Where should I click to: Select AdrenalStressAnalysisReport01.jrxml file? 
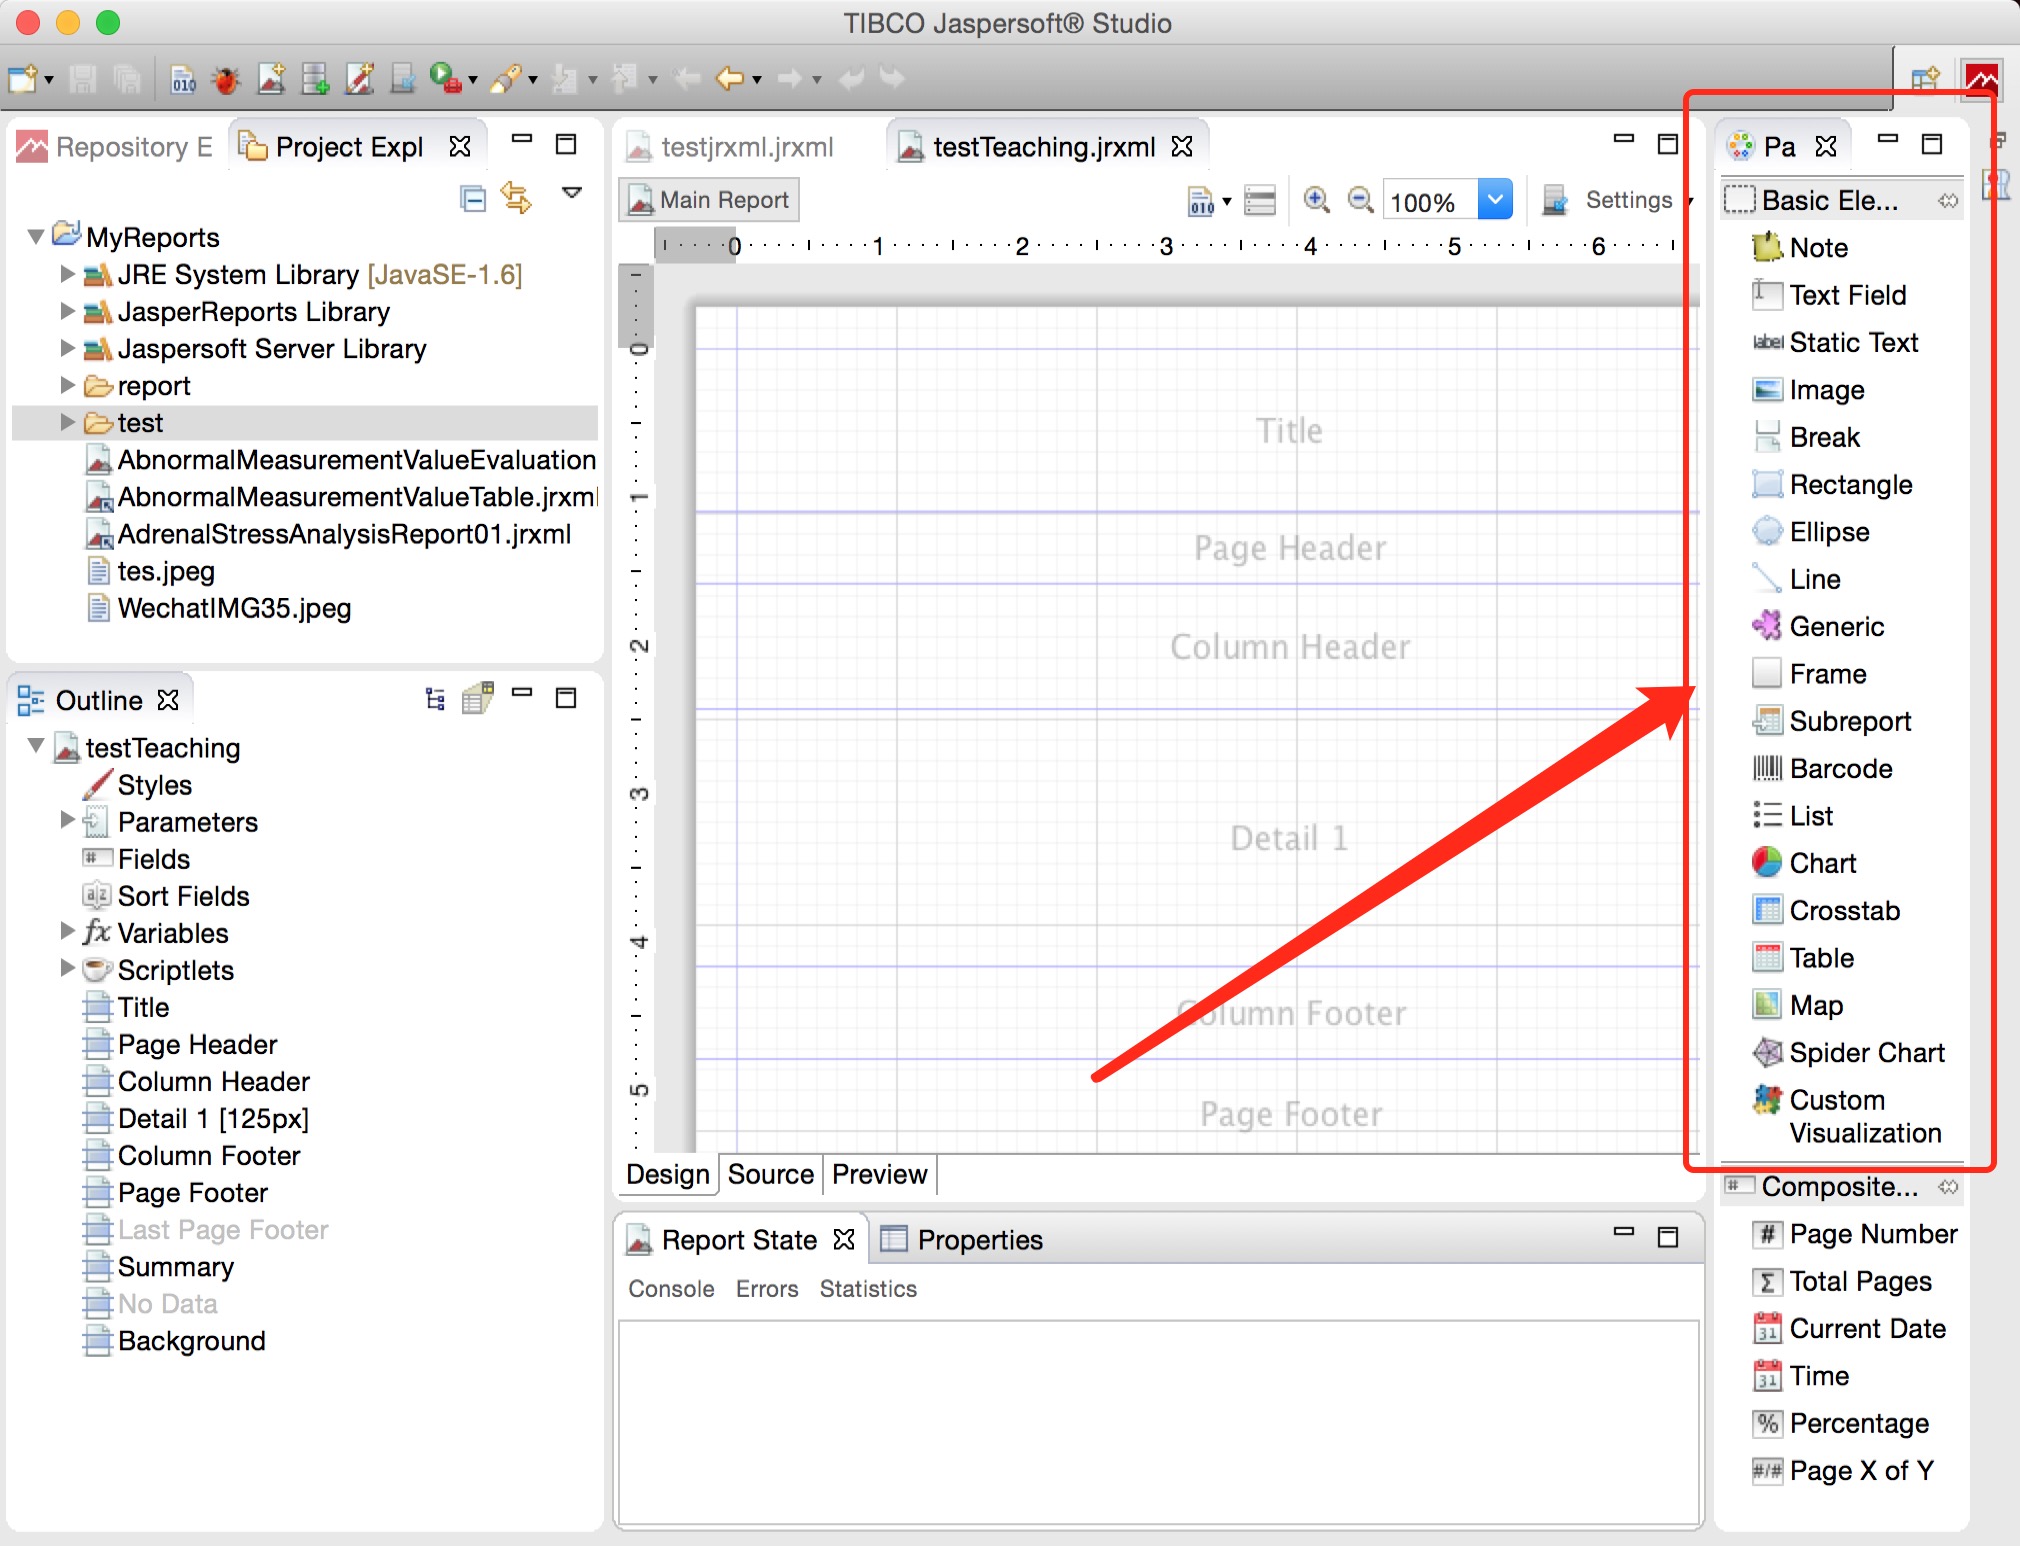(x=329, y=534)
